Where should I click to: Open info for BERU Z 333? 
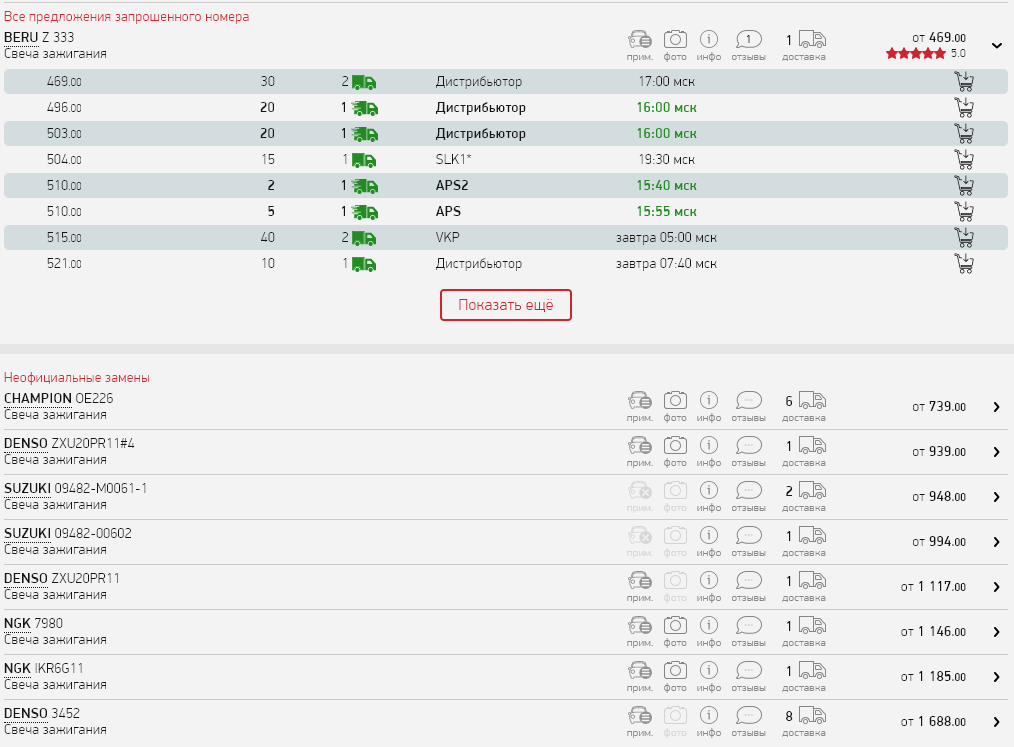point(709,45)
